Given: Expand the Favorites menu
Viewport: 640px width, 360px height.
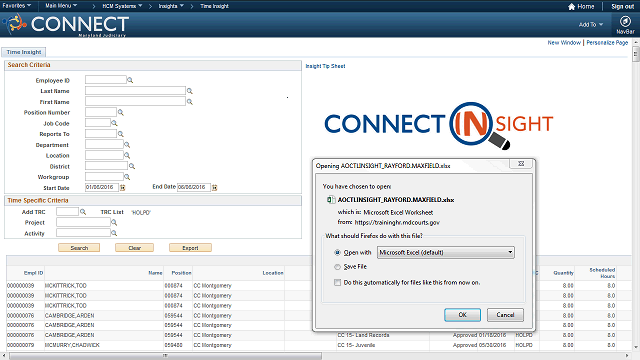Looking at the screenshot, I should 17,6.
